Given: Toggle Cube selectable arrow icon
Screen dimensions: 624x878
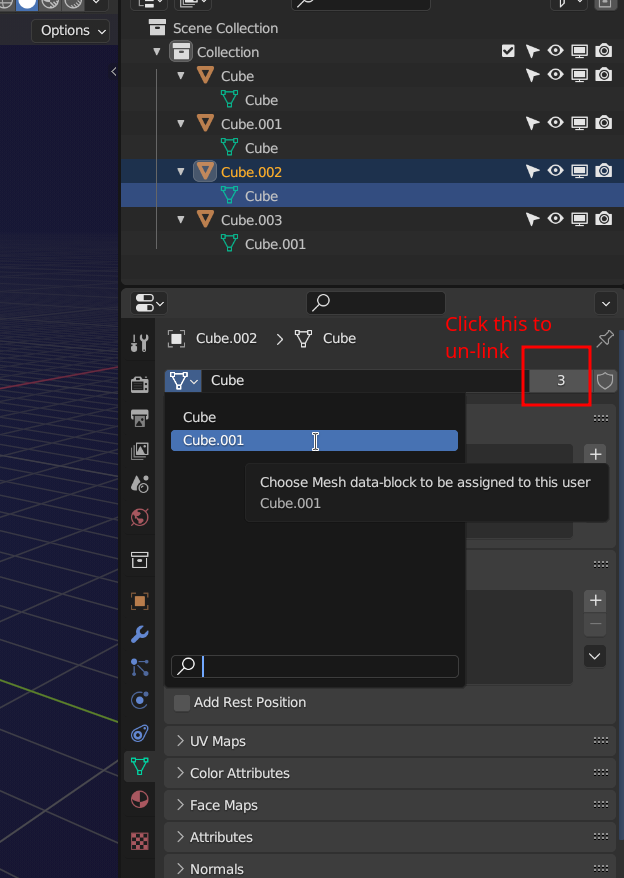Looking at the screenshot, I should pos(532,75).
